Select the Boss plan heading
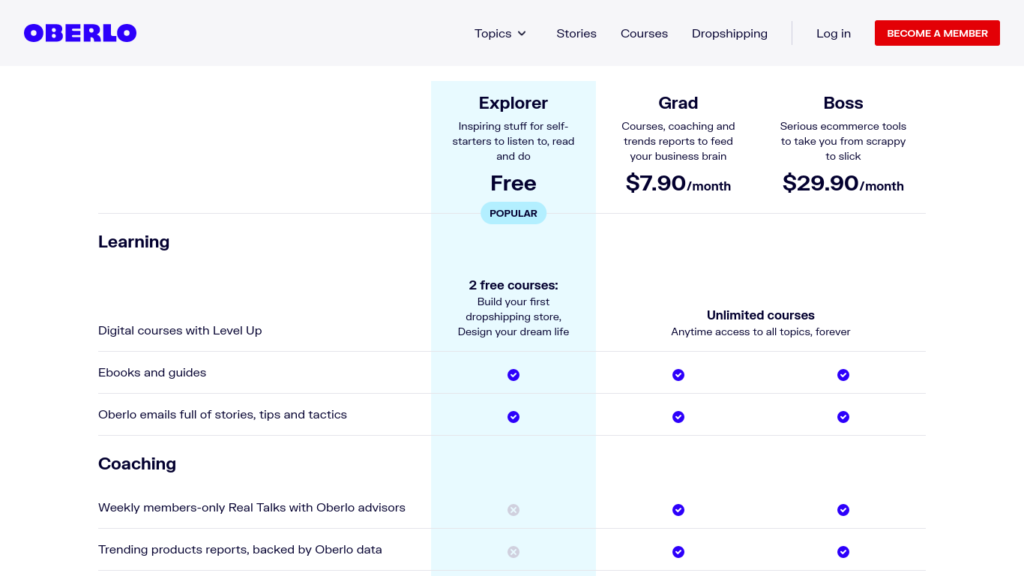1024x576 pixels. click(843, 103)
